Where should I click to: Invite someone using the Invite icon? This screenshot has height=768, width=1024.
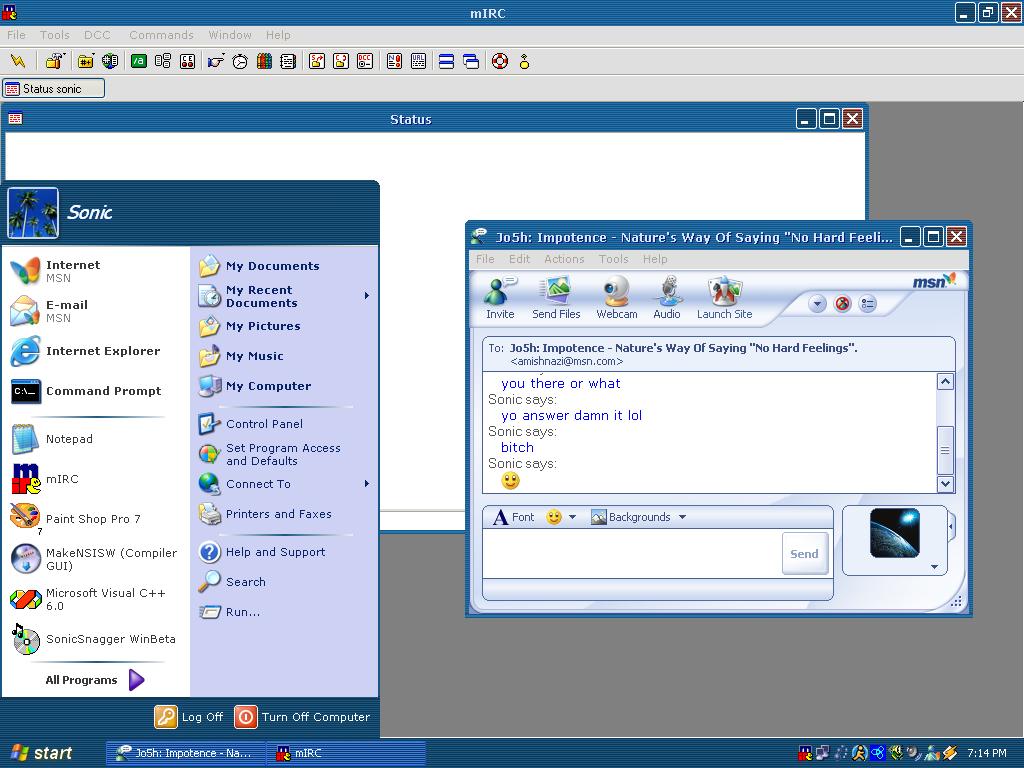pos(500,298)
